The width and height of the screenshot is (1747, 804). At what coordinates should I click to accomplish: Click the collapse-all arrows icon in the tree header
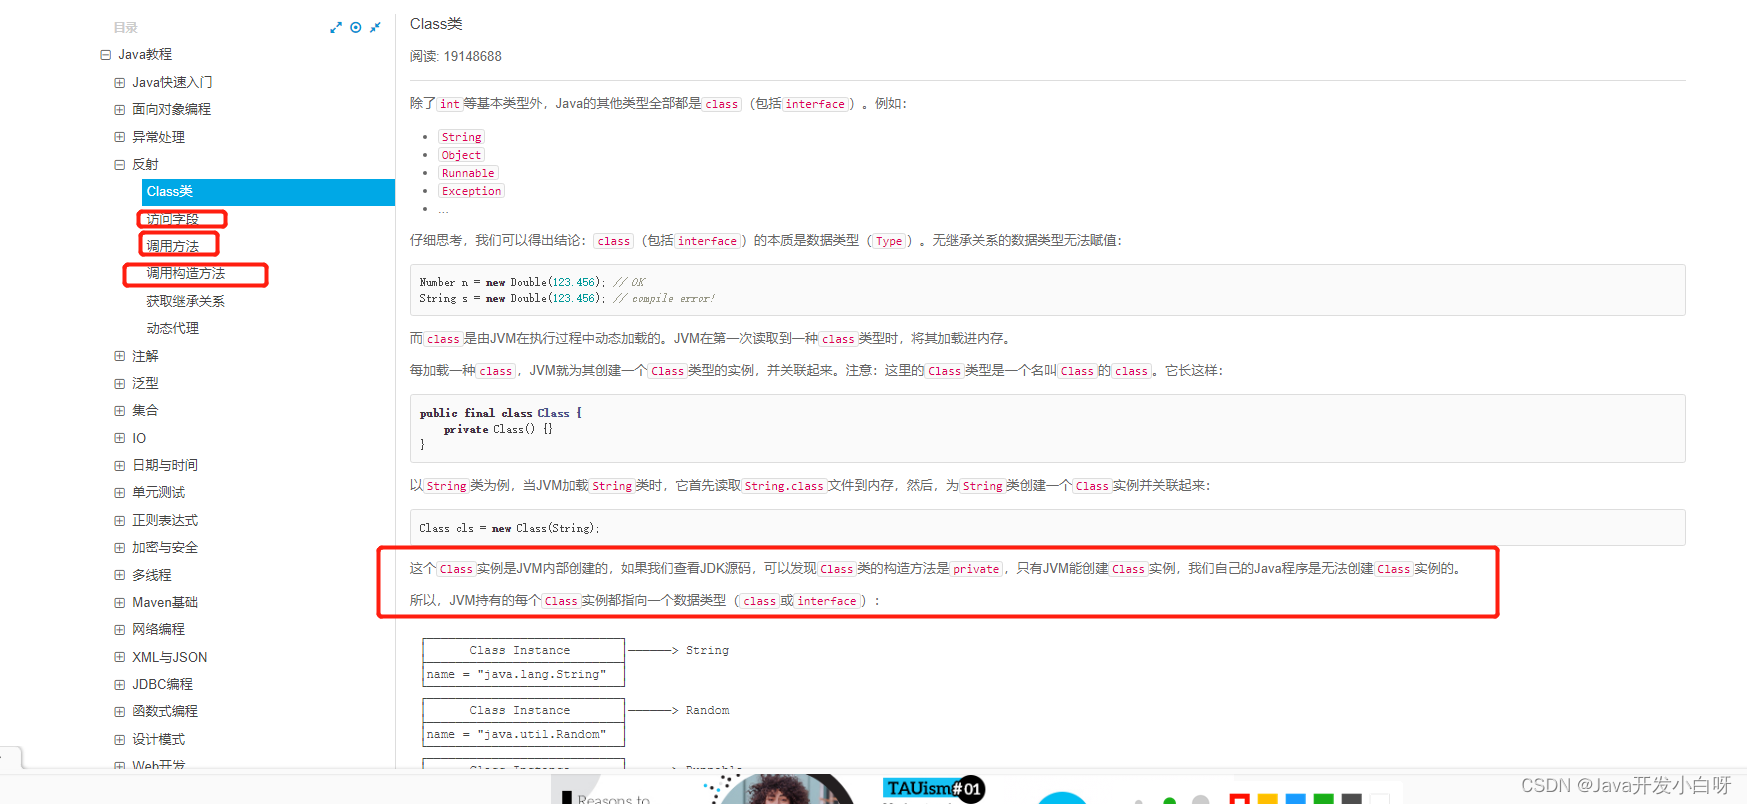pyautogui.click(x=375, y=28)
